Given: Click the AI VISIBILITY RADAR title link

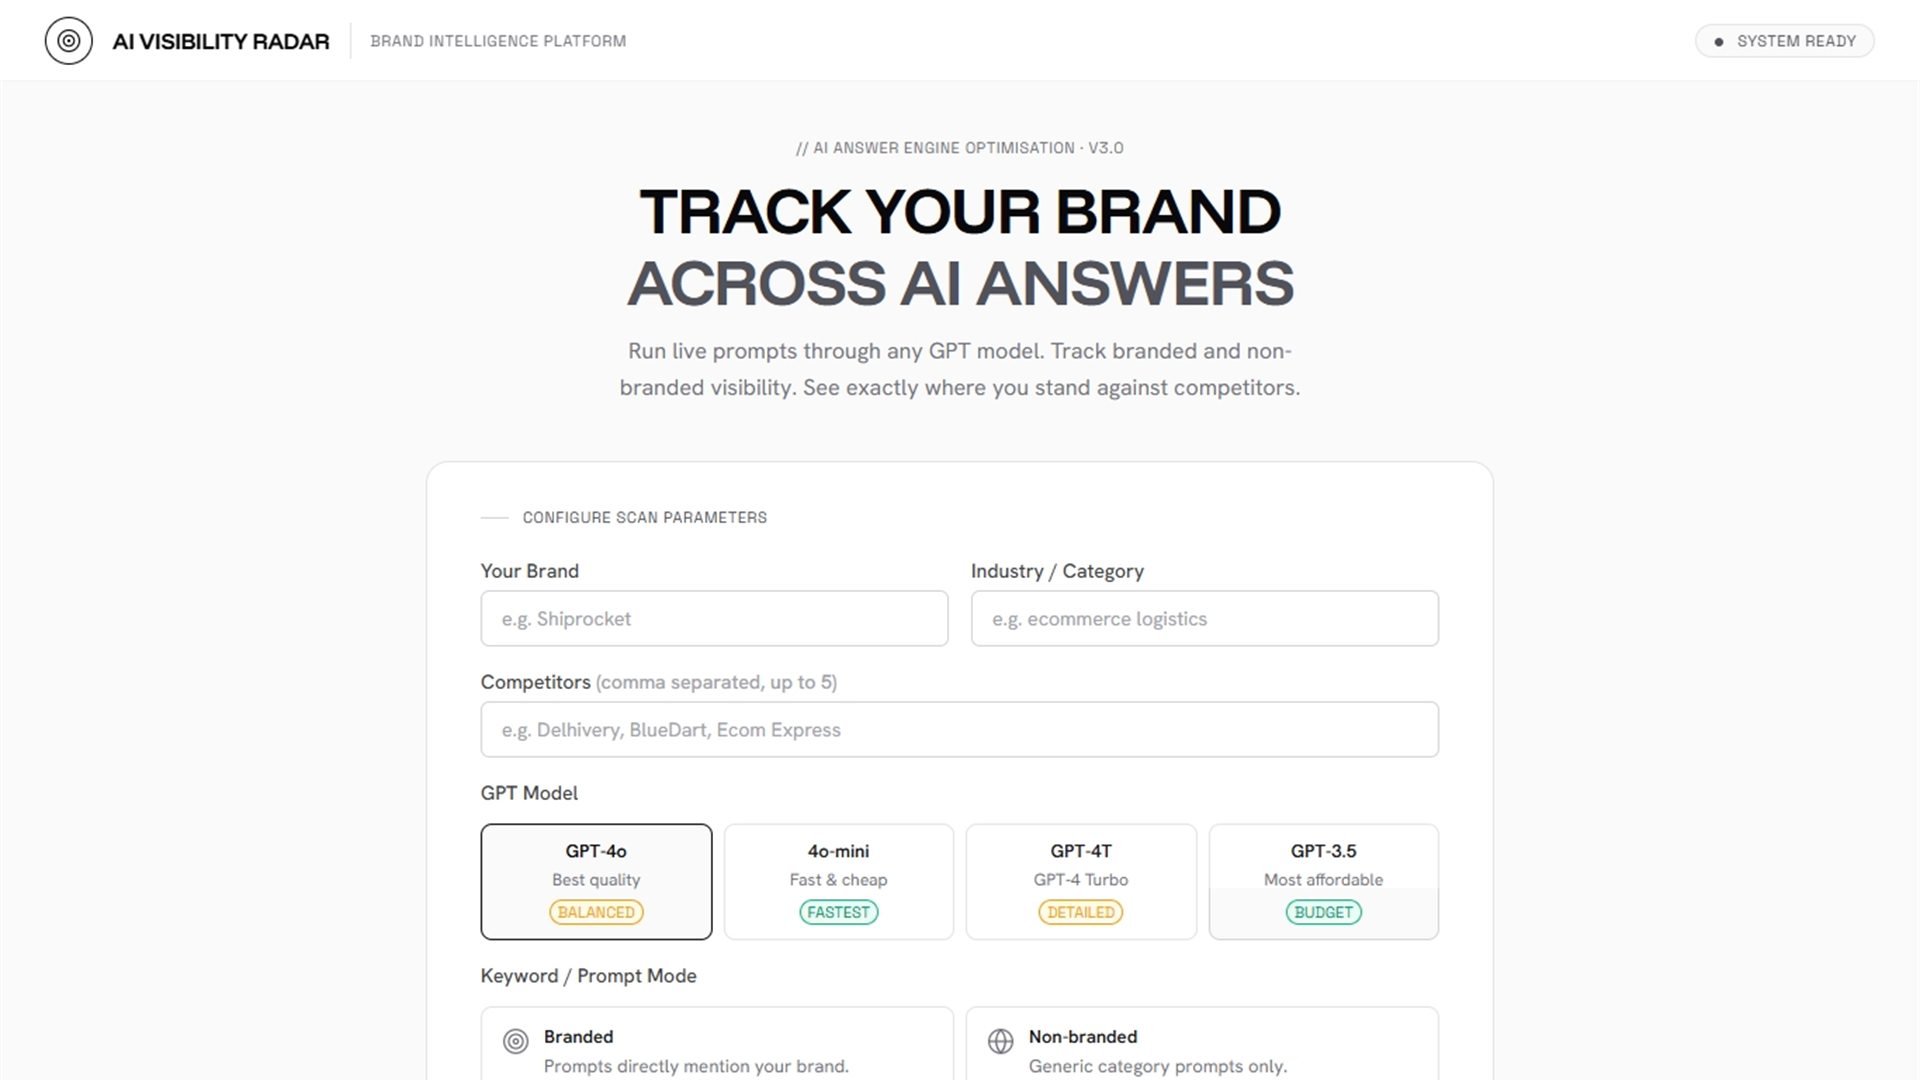Looking at the screenshot, I should tap(222, 41).
